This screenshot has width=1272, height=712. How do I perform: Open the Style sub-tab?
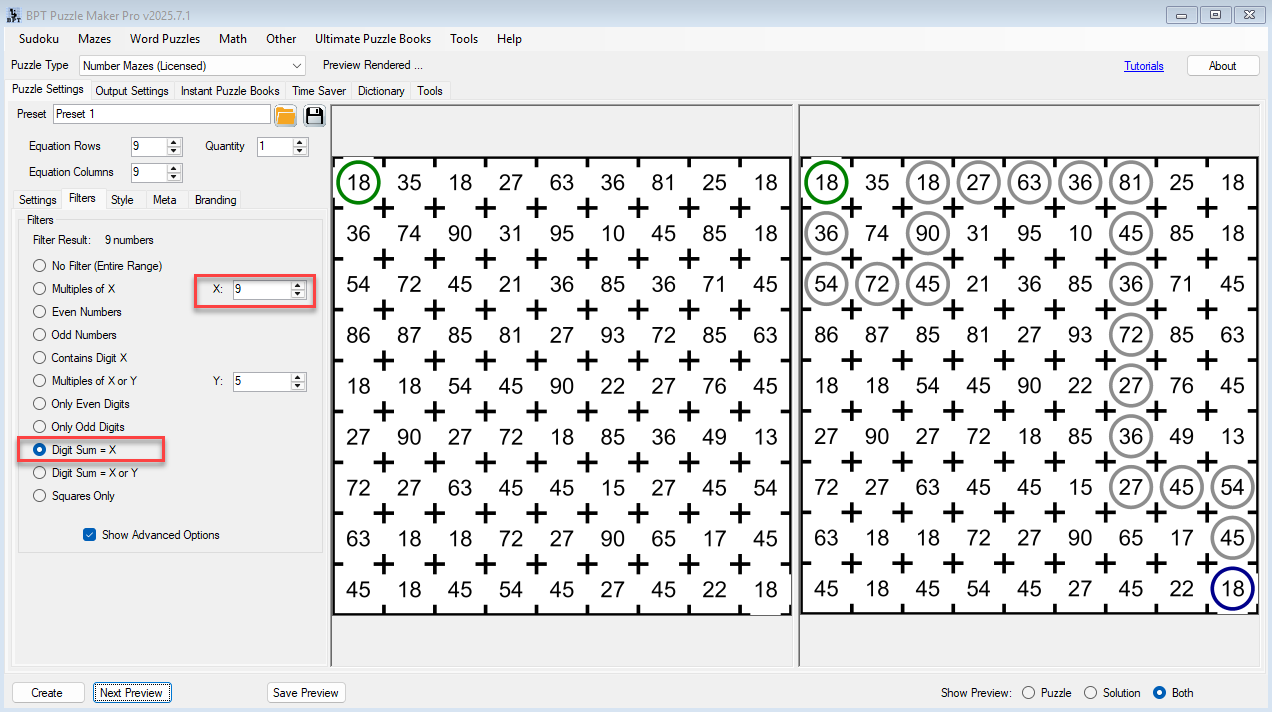coord(122,200)
